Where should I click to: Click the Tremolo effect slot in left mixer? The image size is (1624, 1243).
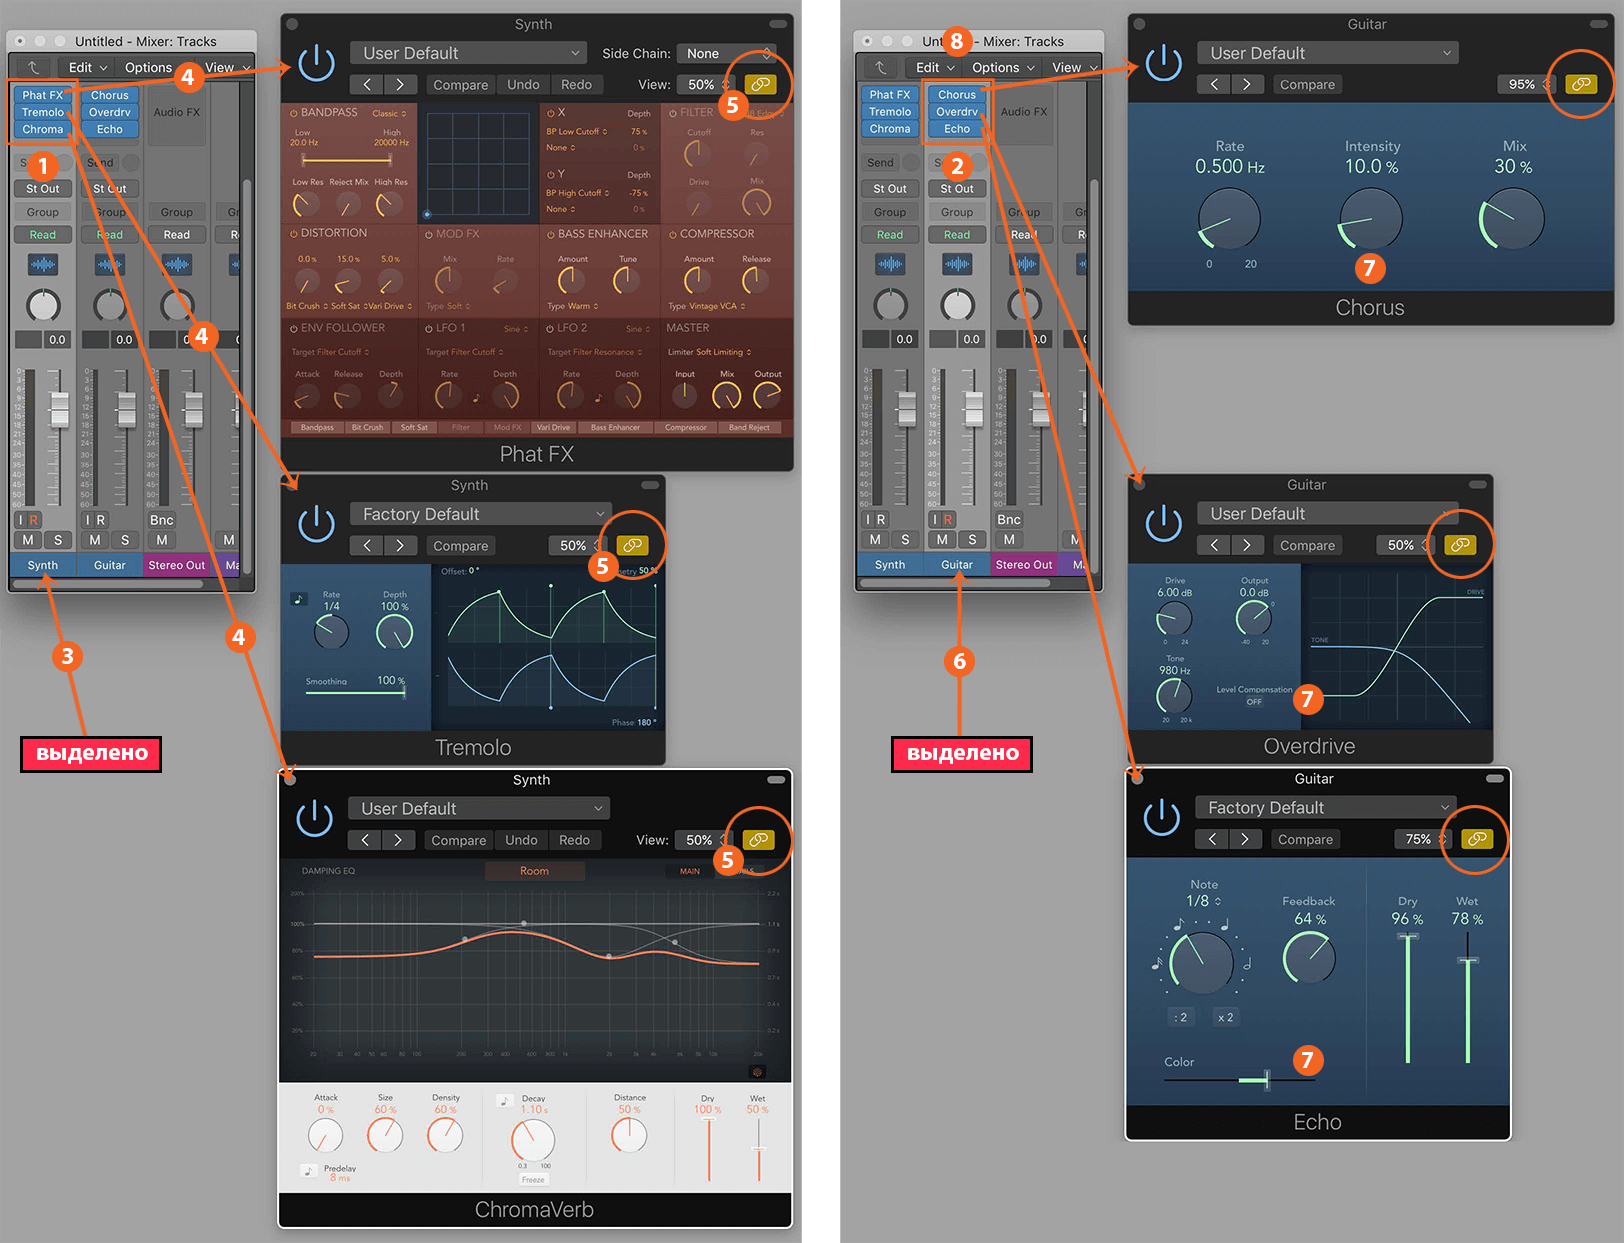coord(43,112)
